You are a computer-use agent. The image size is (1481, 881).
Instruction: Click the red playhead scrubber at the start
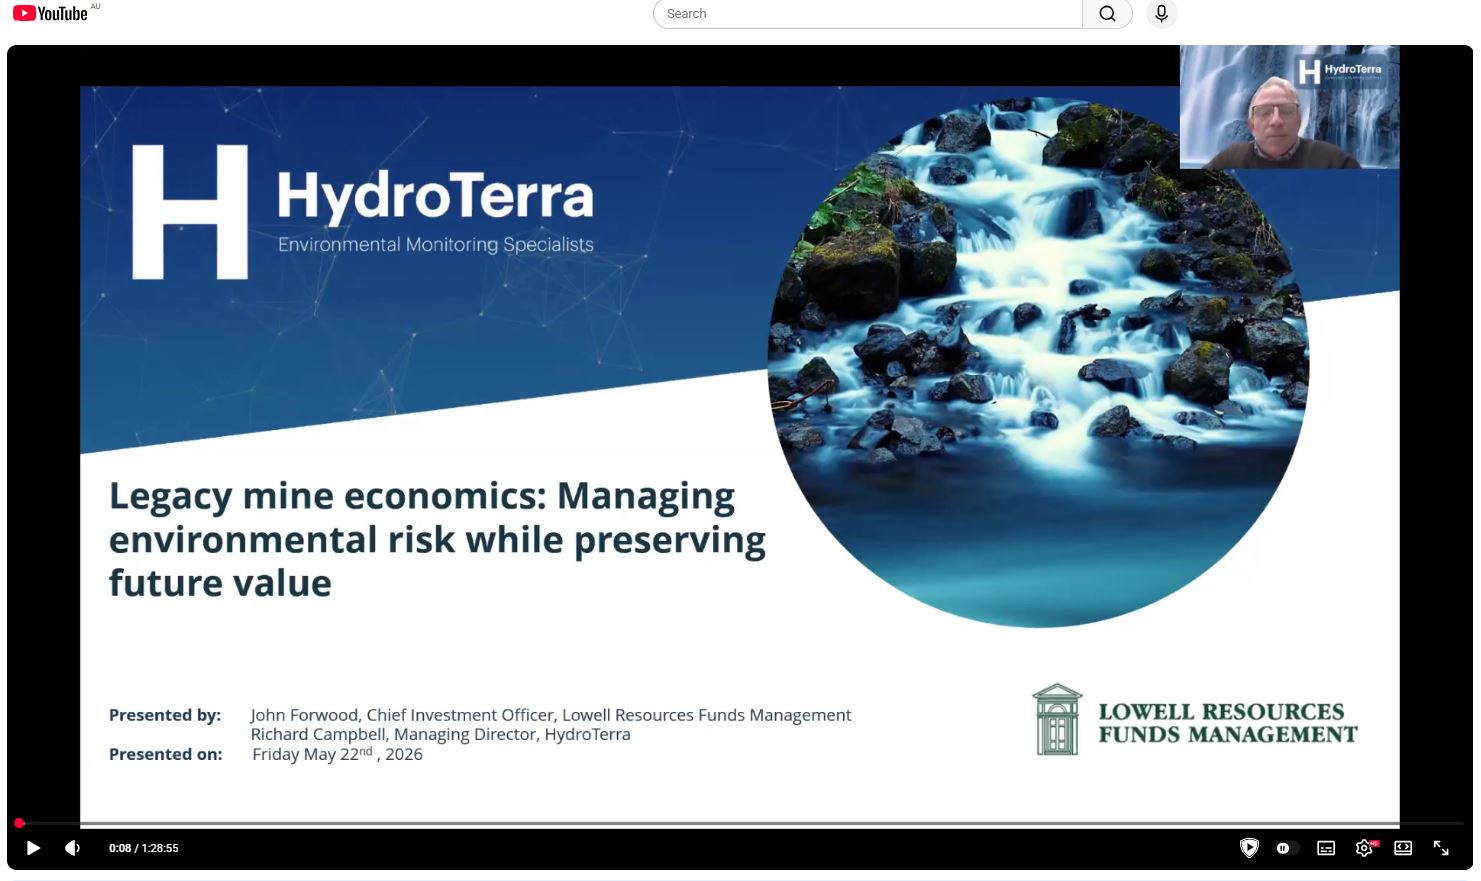click(19, 824)
